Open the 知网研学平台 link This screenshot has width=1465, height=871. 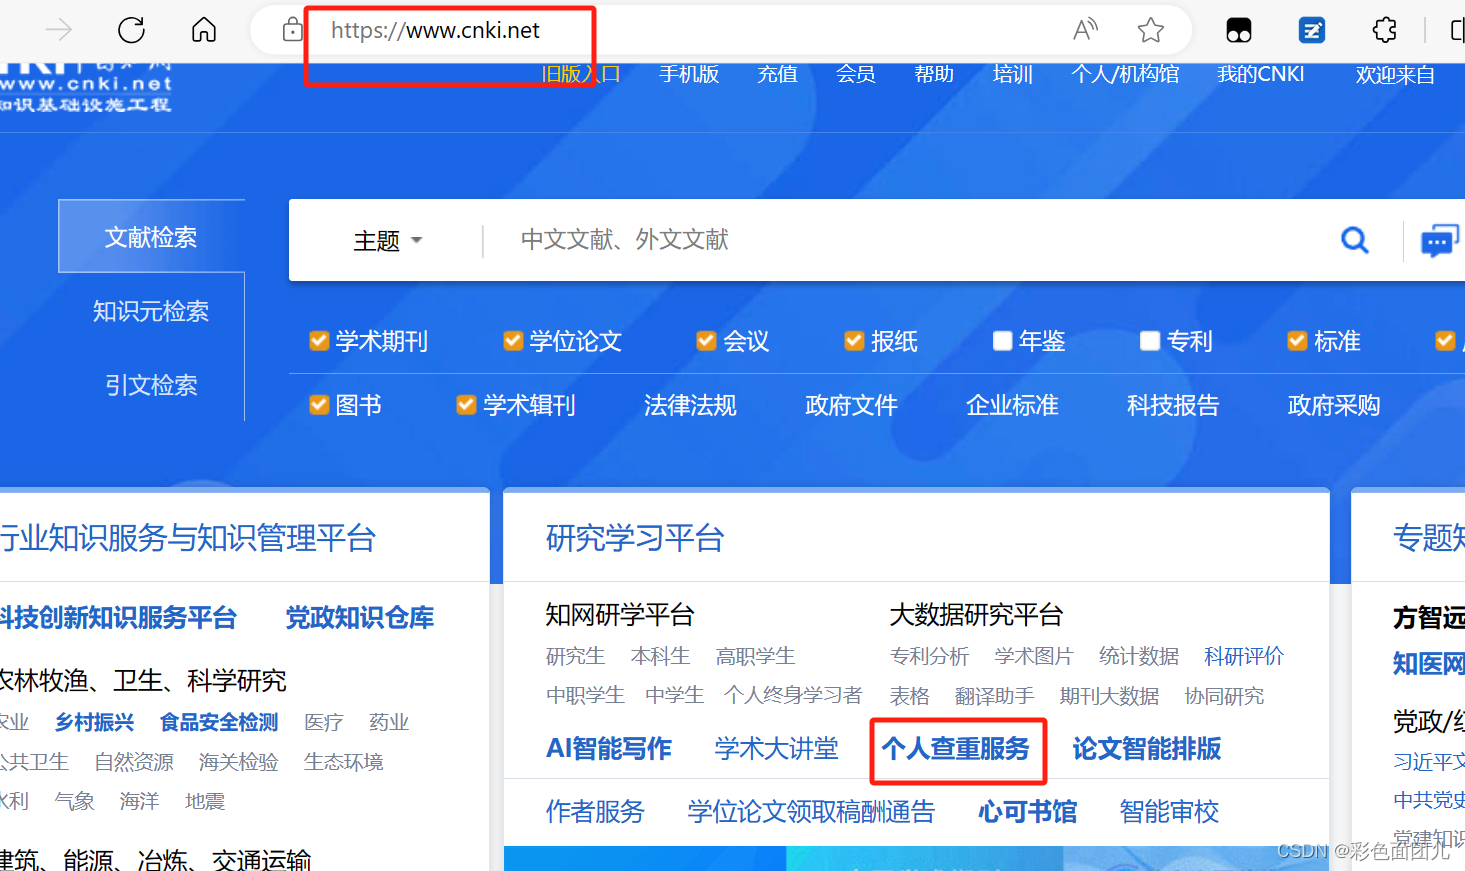(620, 615)
